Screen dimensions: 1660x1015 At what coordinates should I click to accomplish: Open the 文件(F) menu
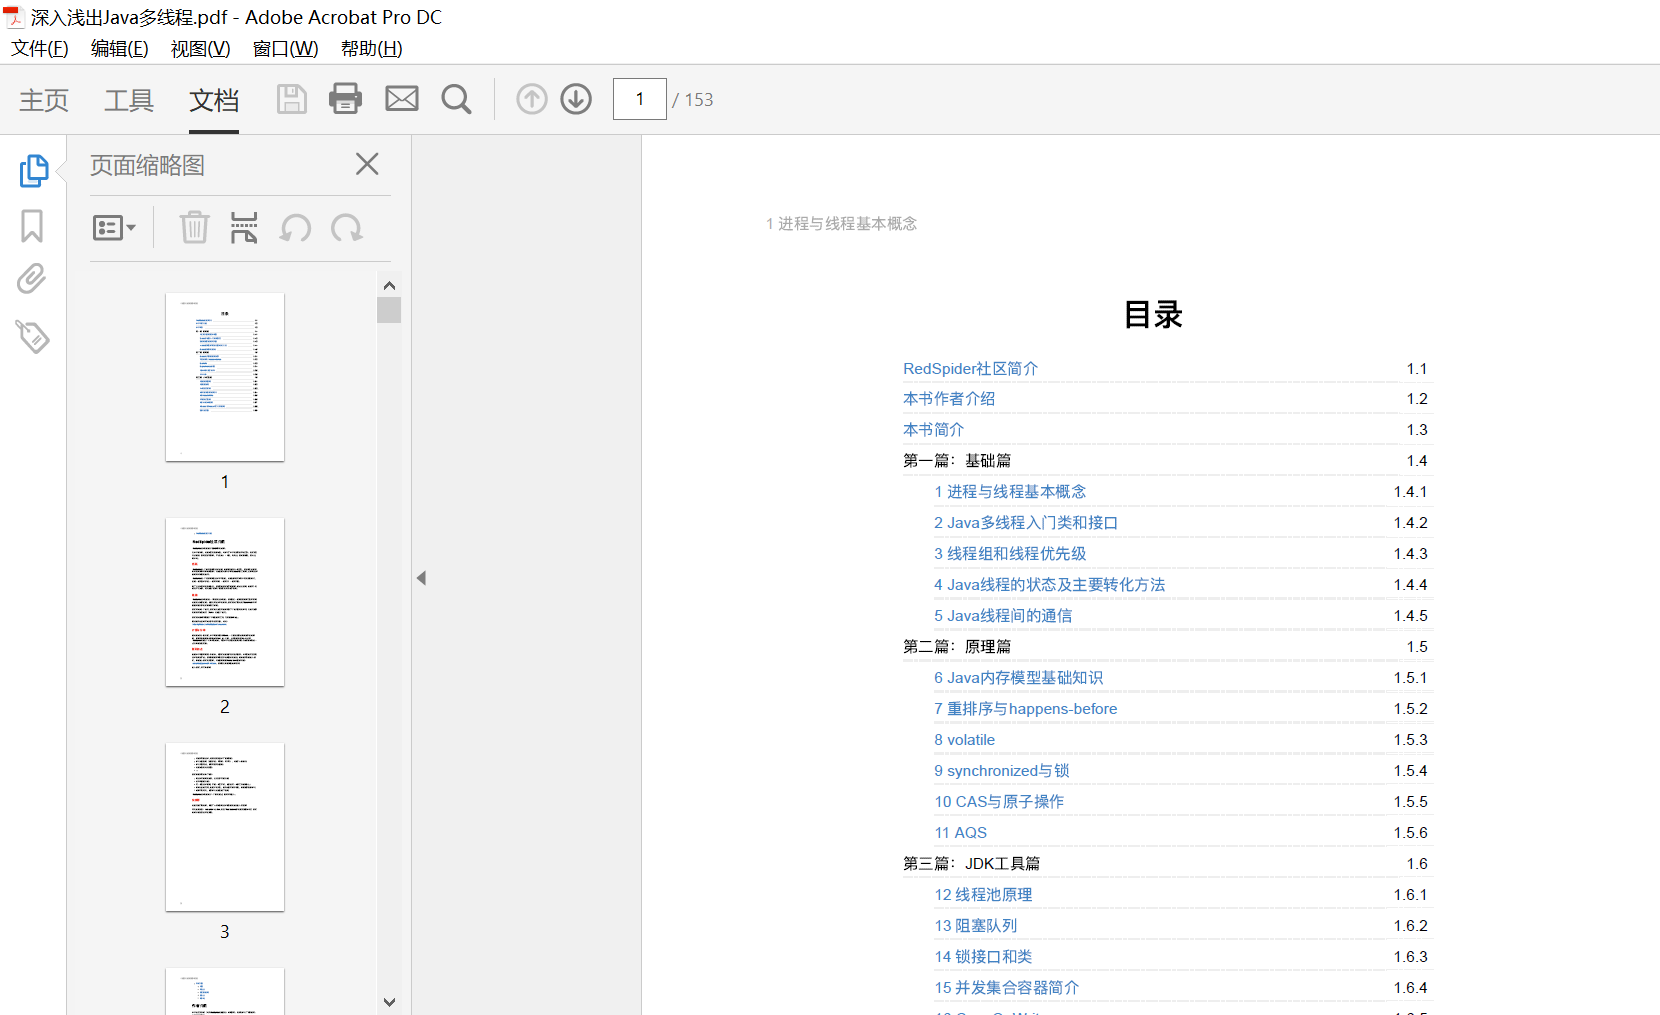click(x=40, y=49)
